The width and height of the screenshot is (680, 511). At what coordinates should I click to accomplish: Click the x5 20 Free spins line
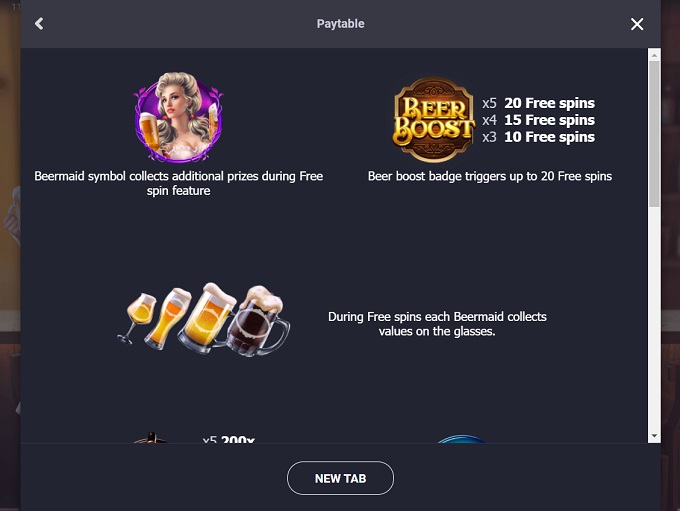coord(538,103)
